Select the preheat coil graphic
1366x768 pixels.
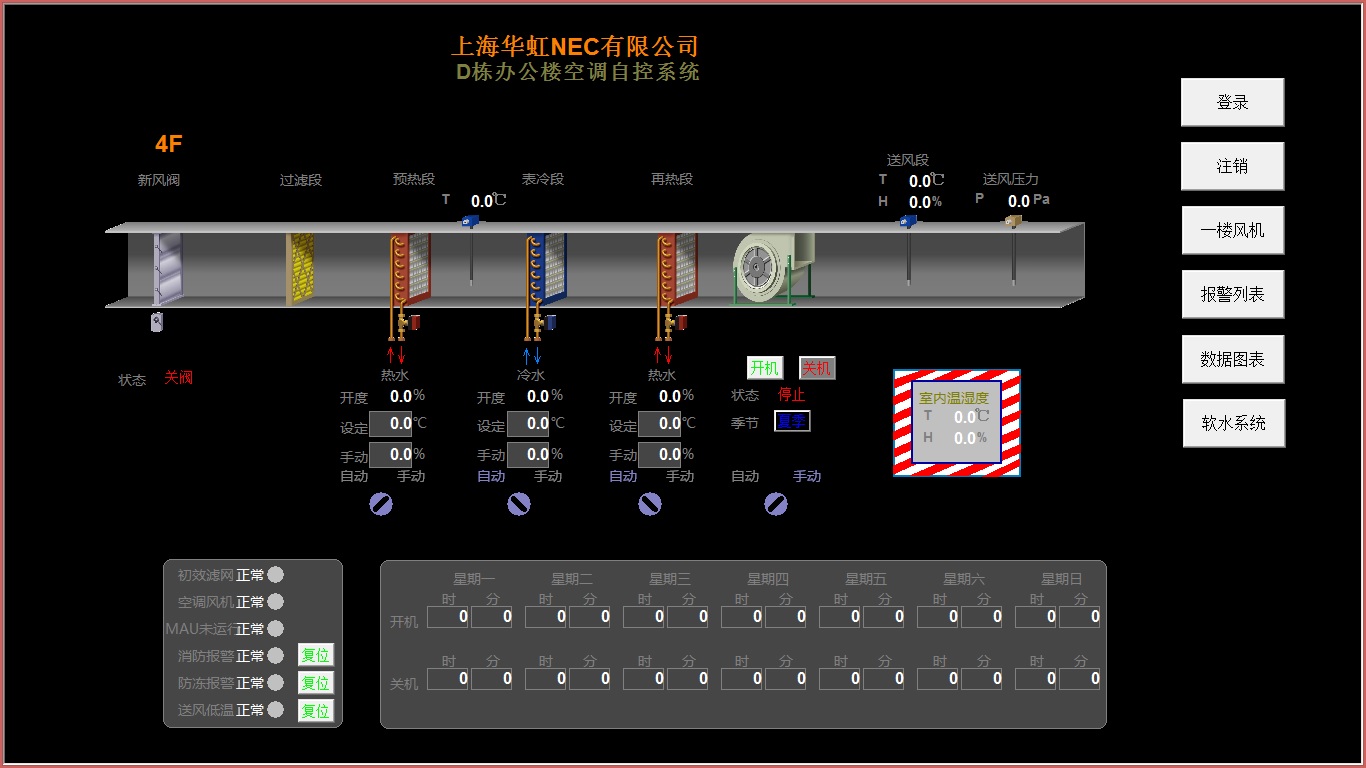pyautogui.click(x=410, y=268)
